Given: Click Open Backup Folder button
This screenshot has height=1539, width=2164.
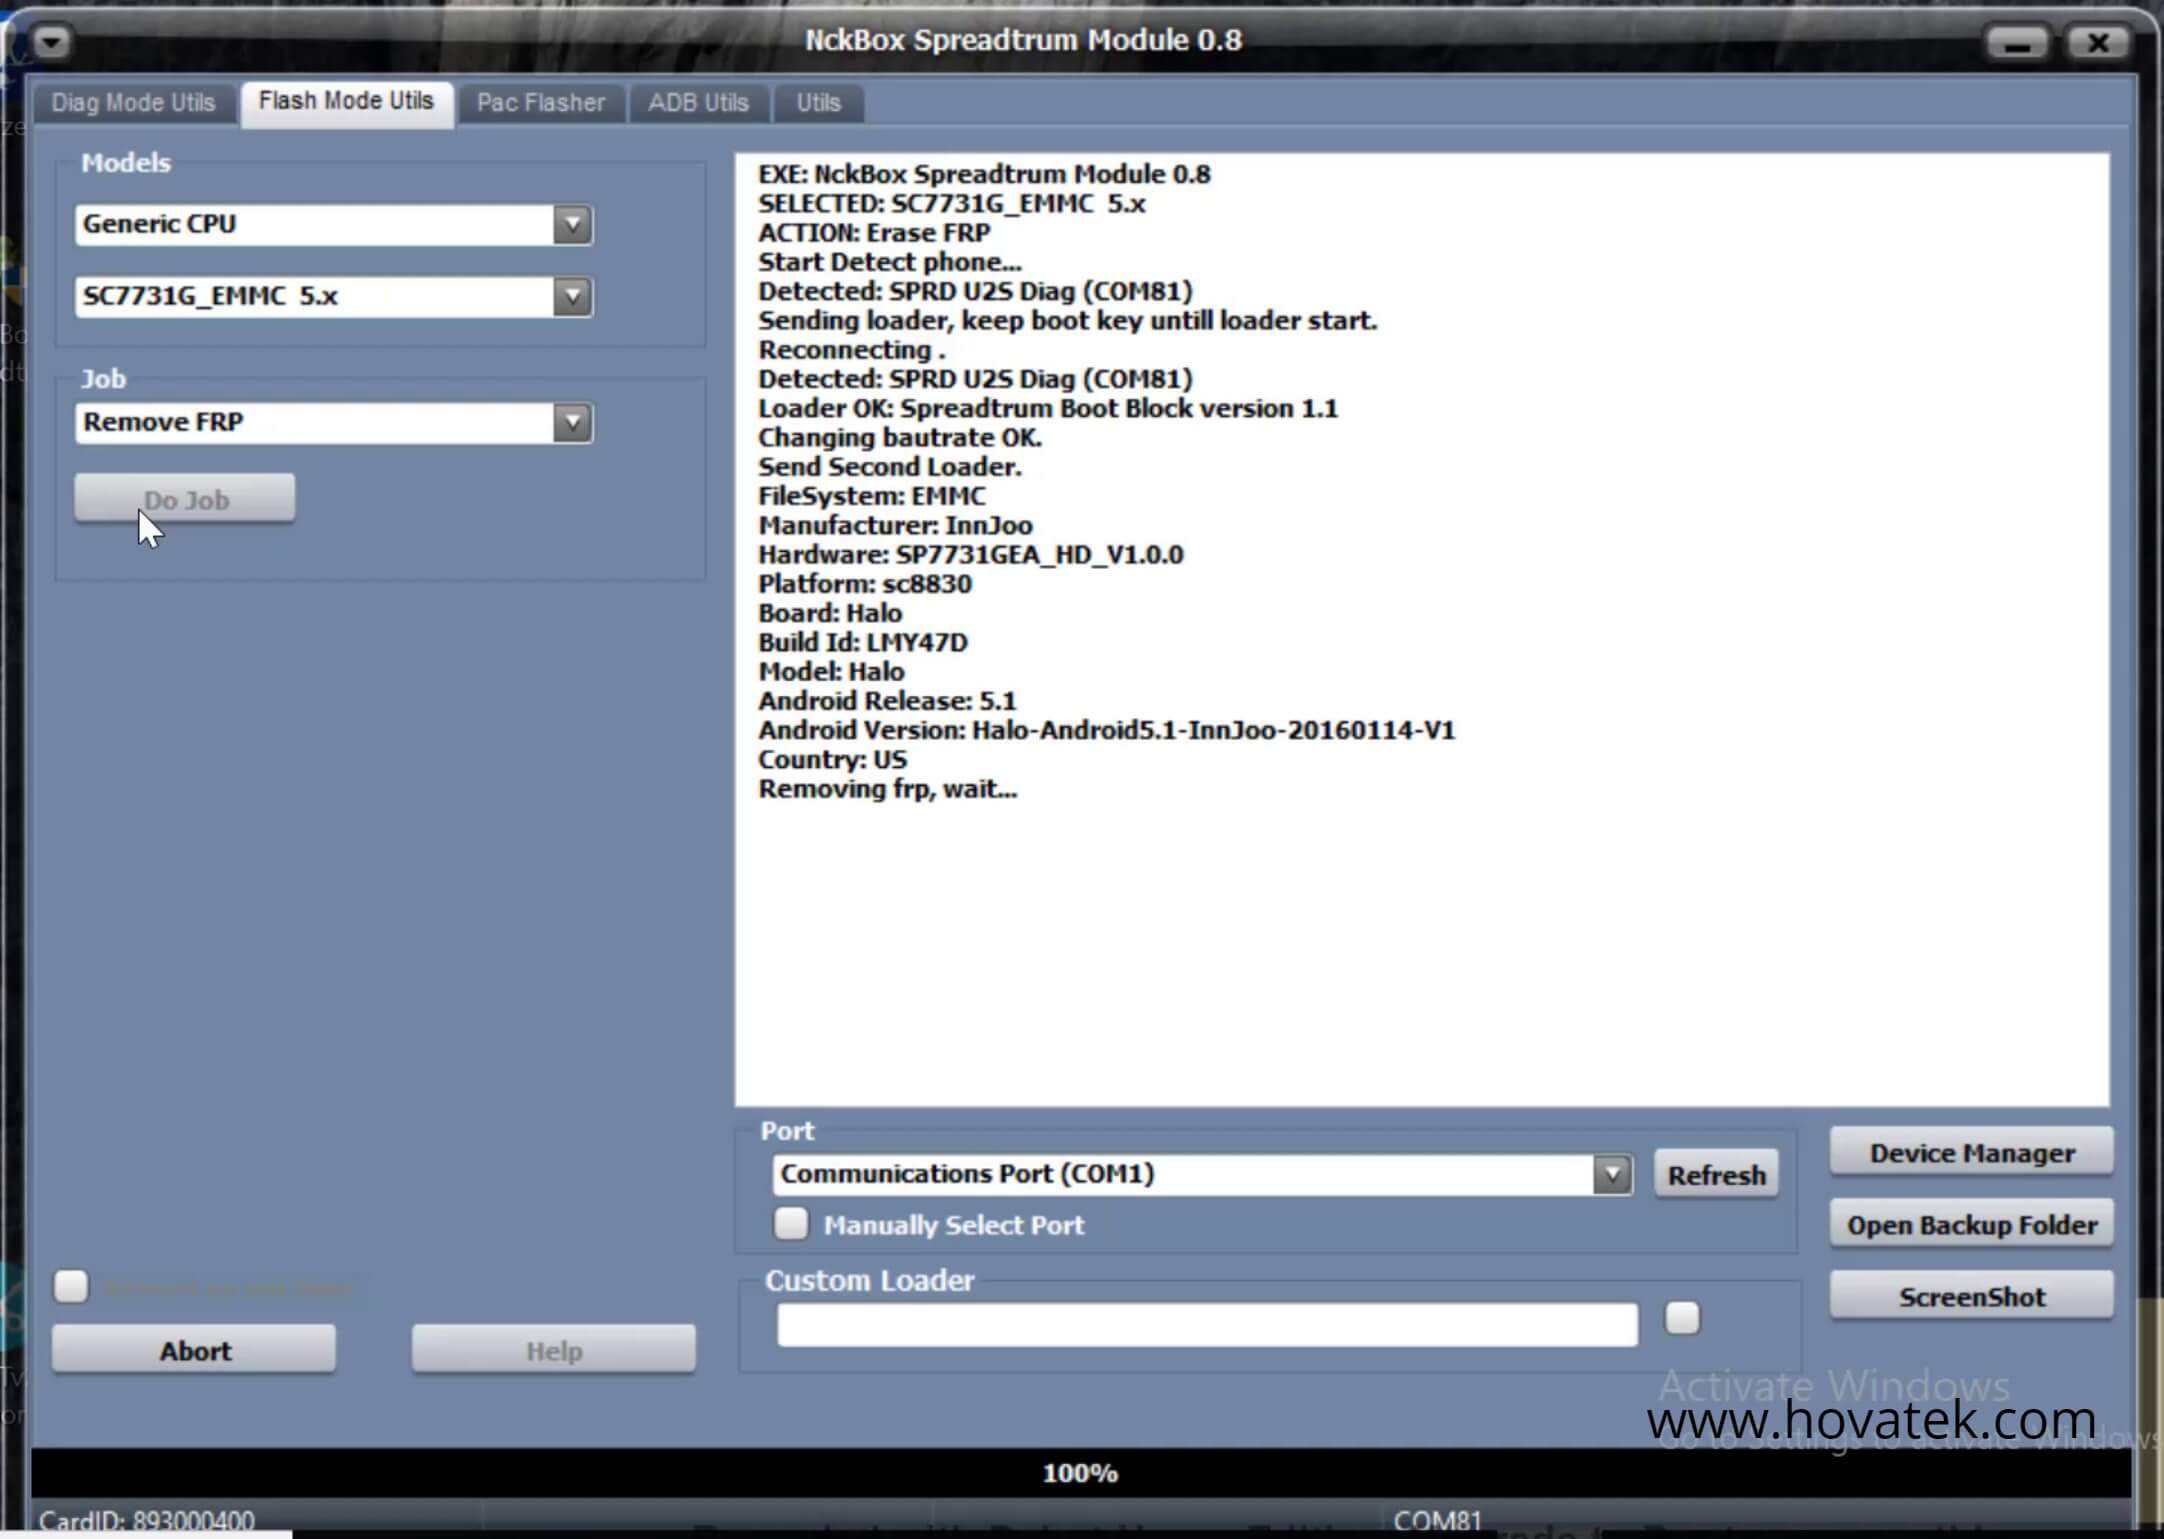Looking at the screenshot, I should point(1971,1225).
